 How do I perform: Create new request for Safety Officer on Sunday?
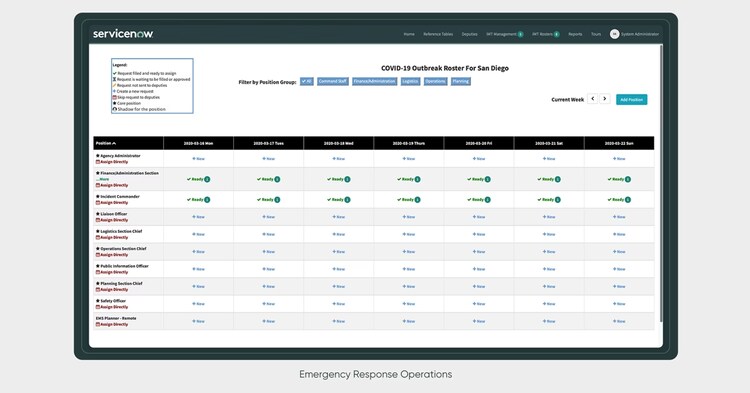pyautogui.click(x=619, y=304)
